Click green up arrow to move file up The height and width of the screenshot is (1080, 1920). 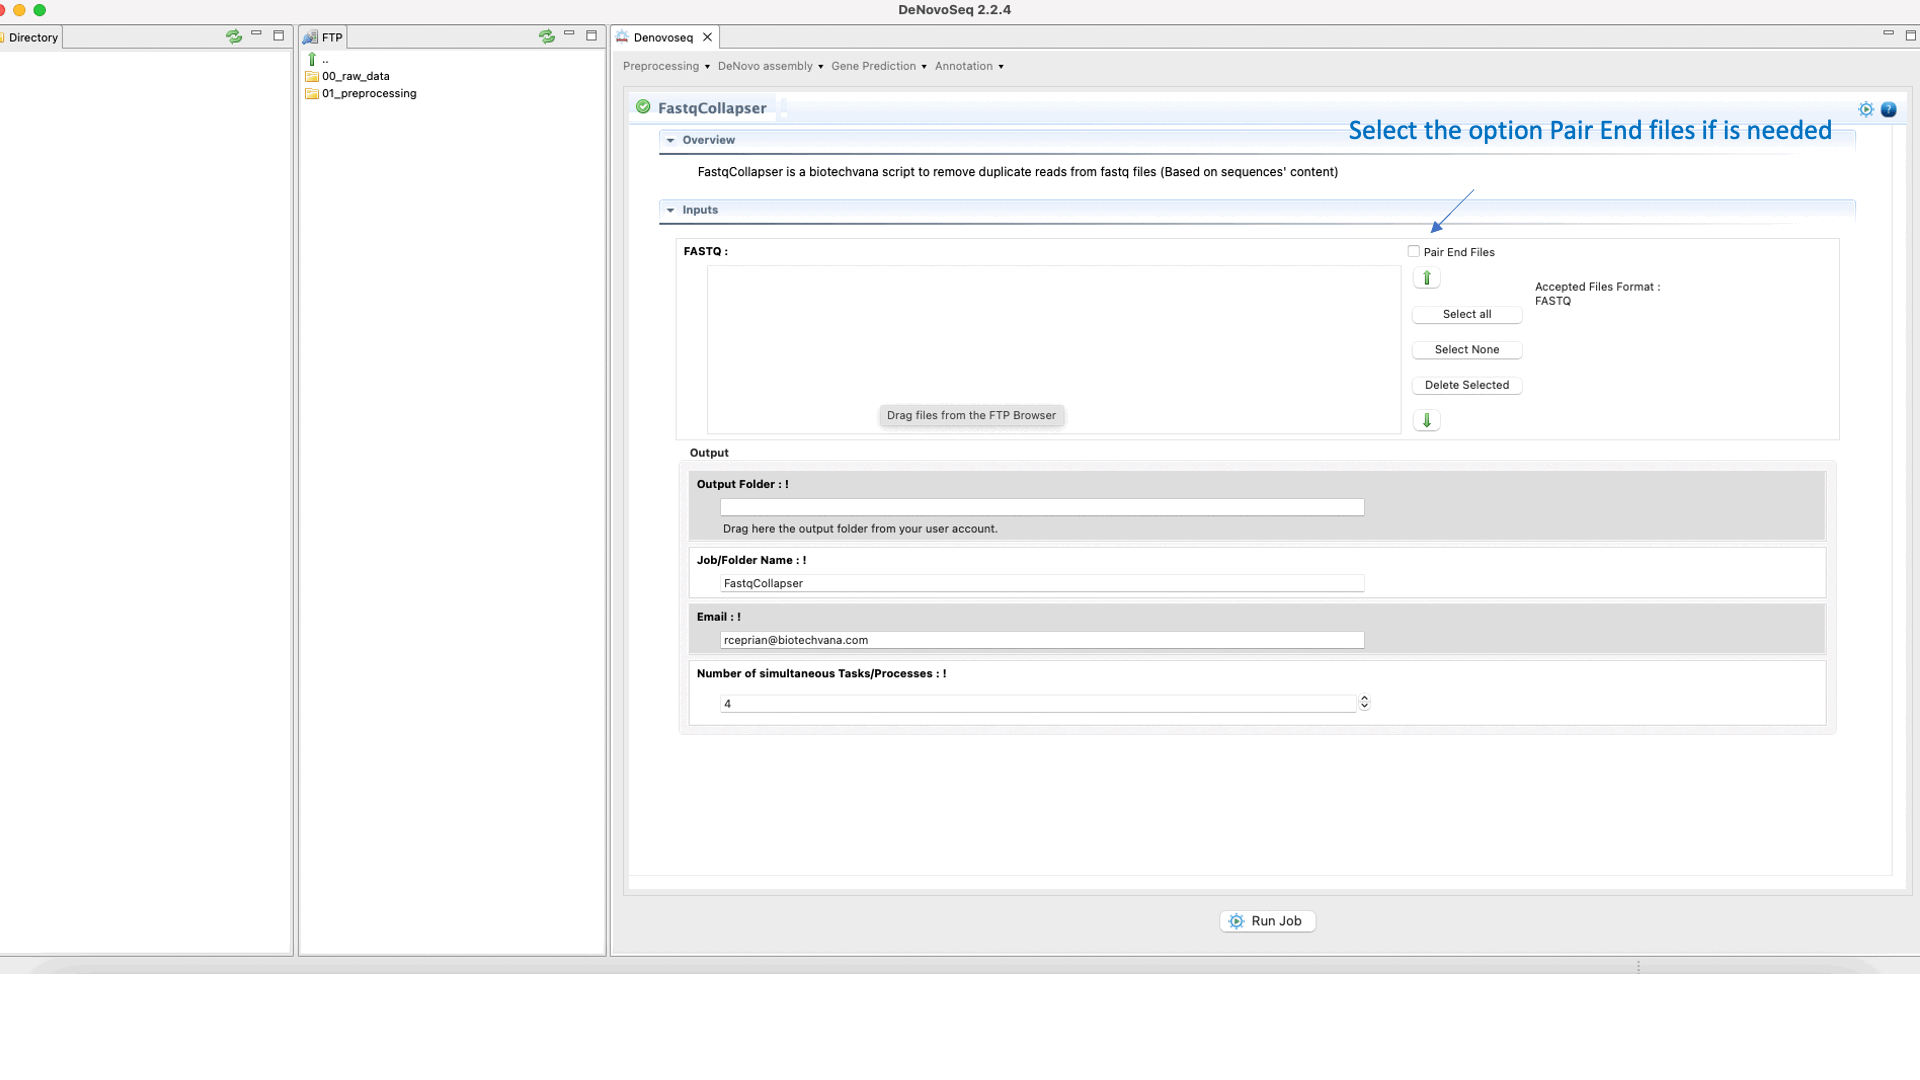coord(1426,278)
